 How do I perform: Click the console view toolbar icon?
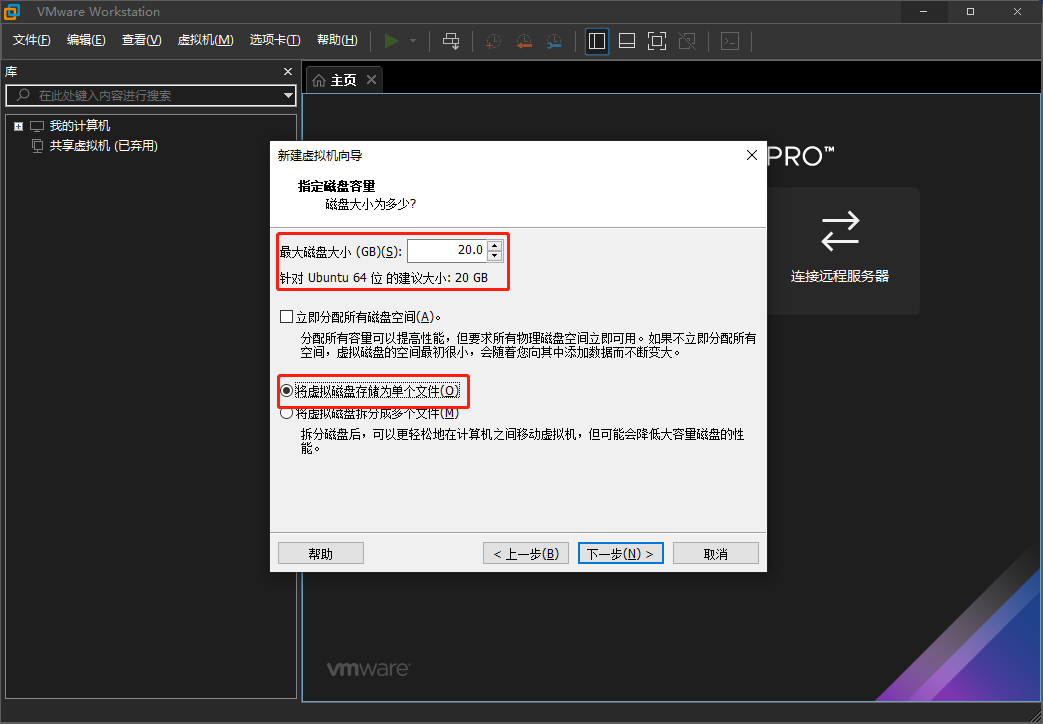[x=730, y=41]
